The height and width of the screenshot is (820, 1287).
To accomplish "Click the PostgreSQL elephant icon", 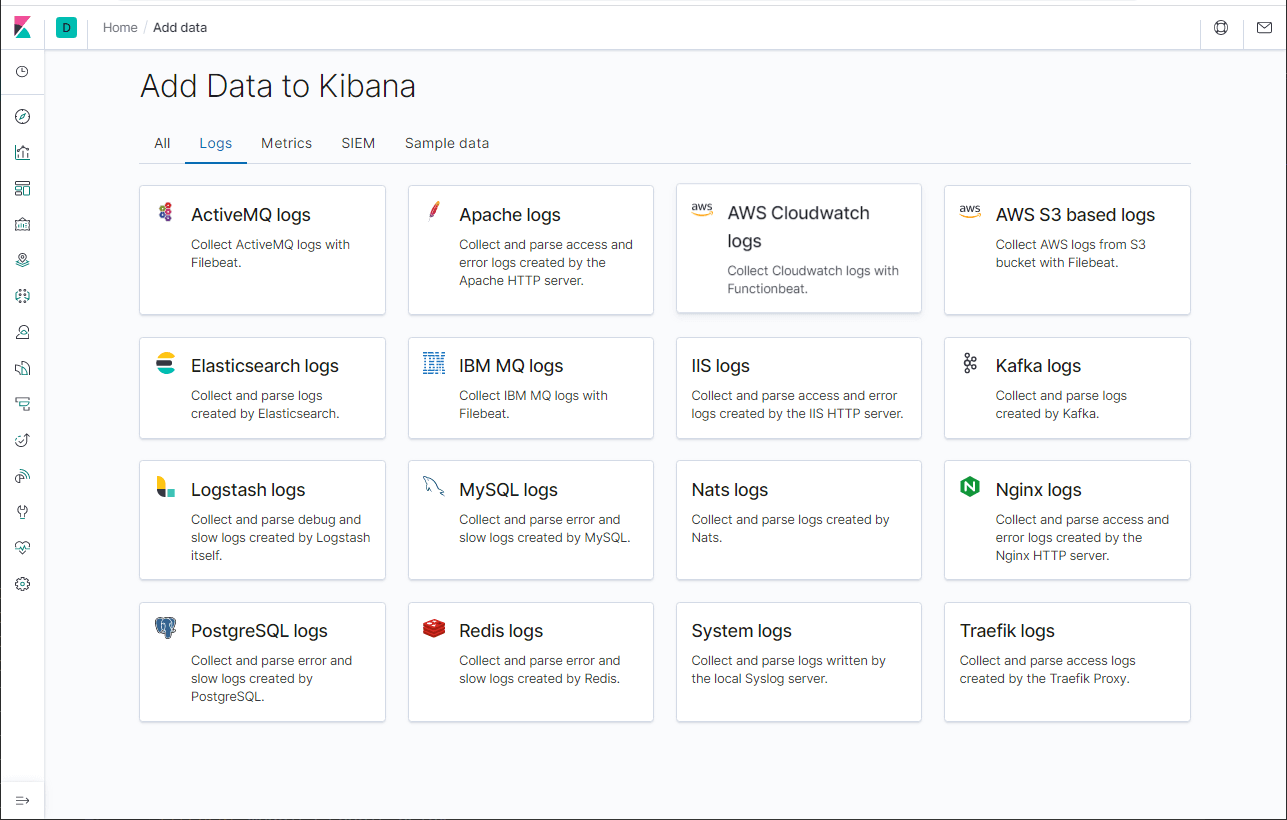I will click(166, 628).
